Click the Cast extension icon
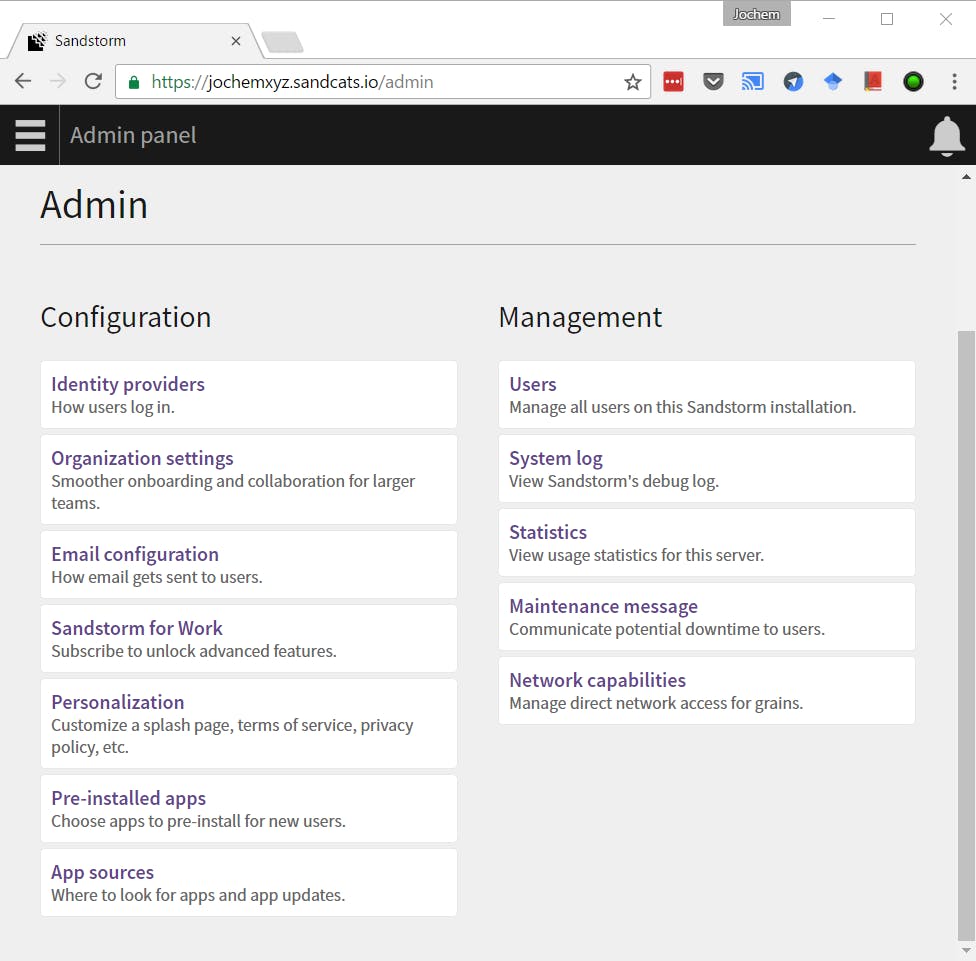The height and width of the screenshot is (961, 976). click(753, 82)
